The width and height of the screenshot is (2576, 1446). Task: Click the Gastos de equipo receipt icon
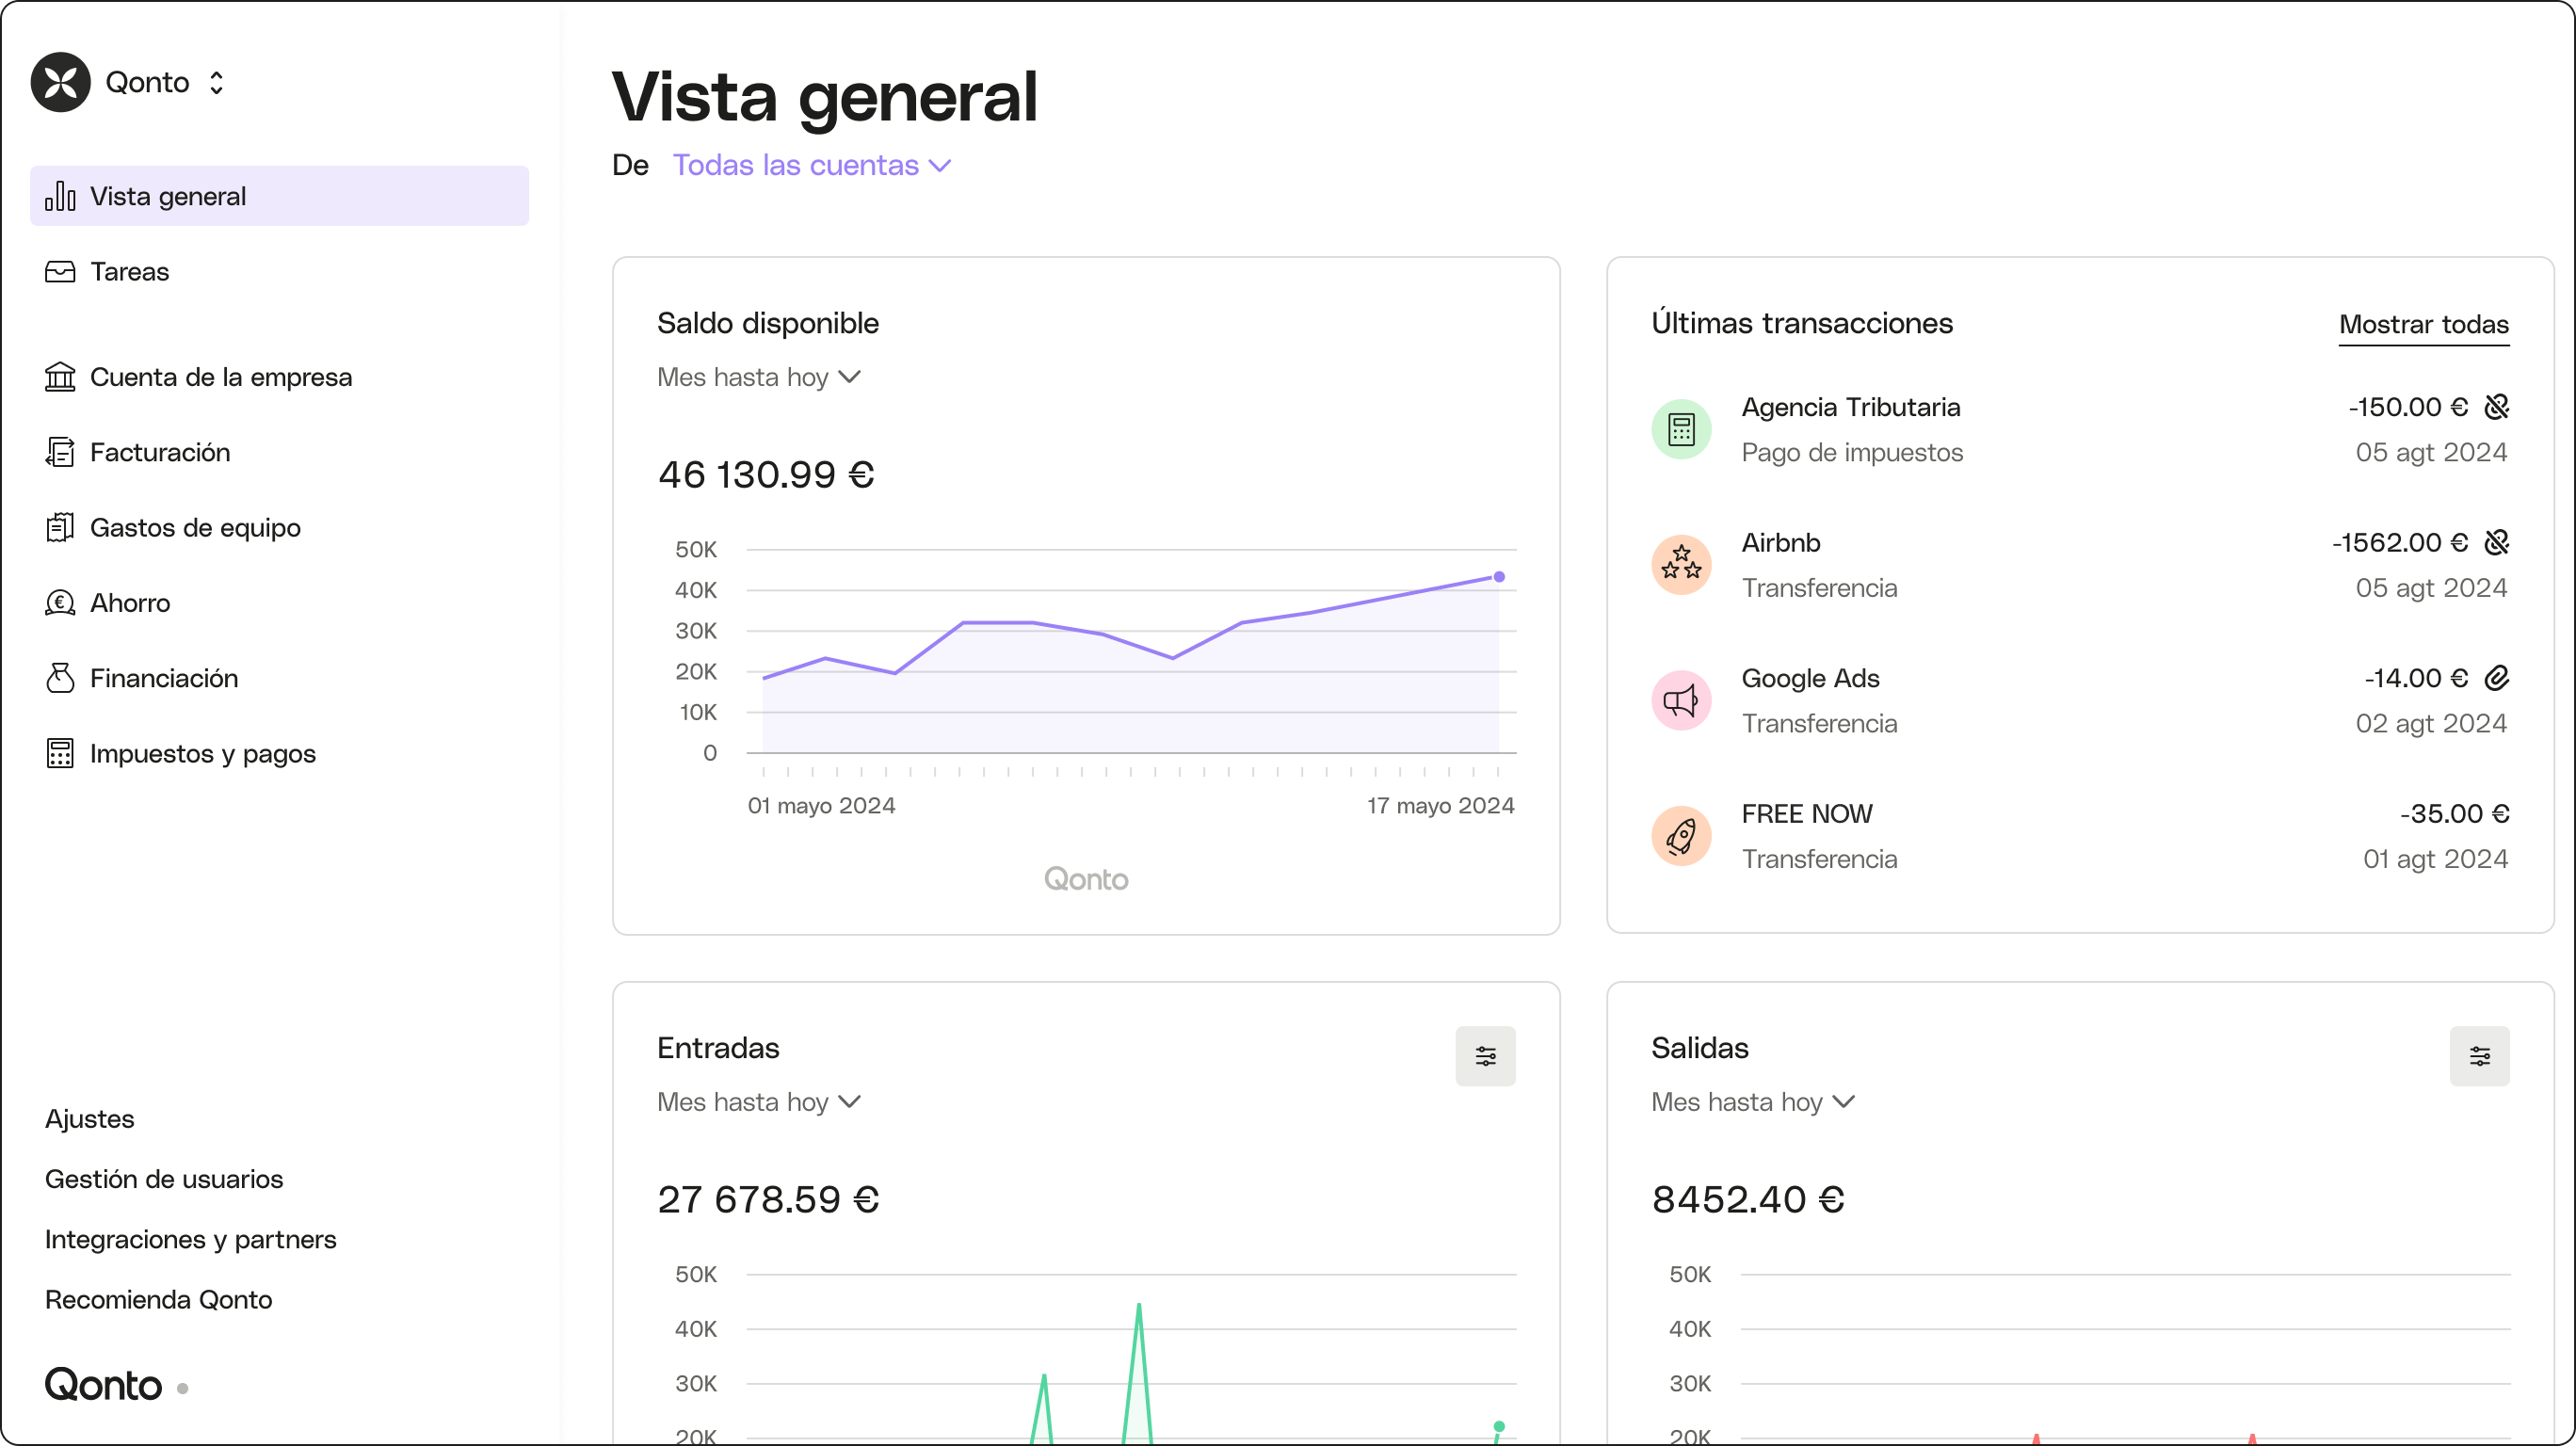coord(60,527)
